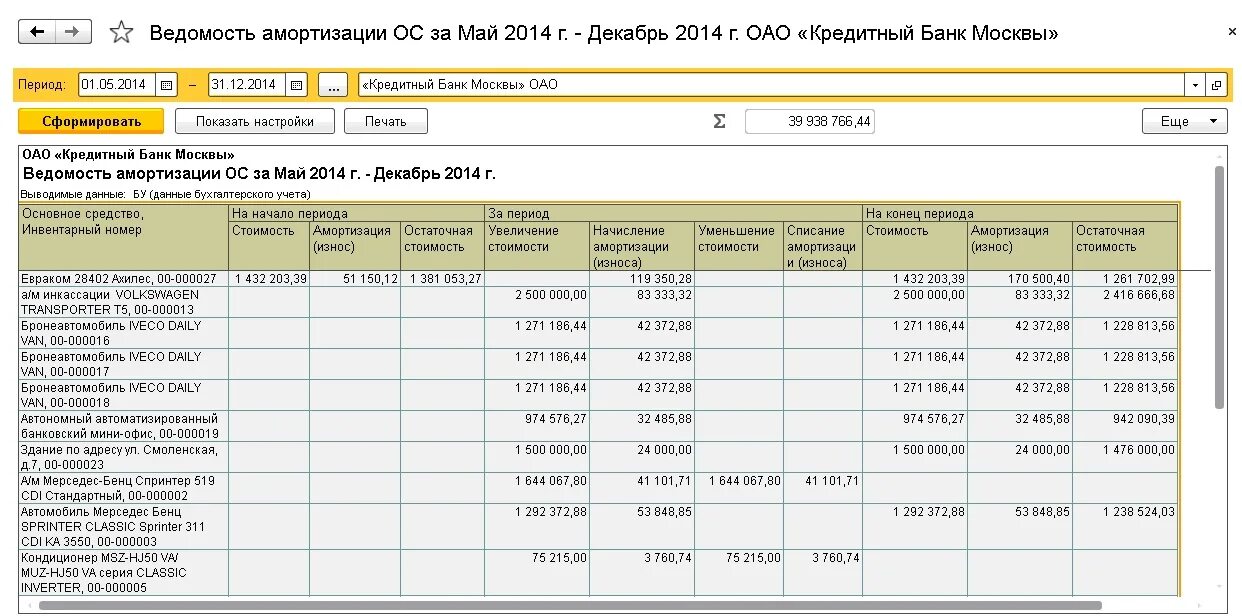Click Списание амортизации и износа header
The height and width of the screenshot is (616, 1242).
[x=823, y=246]
